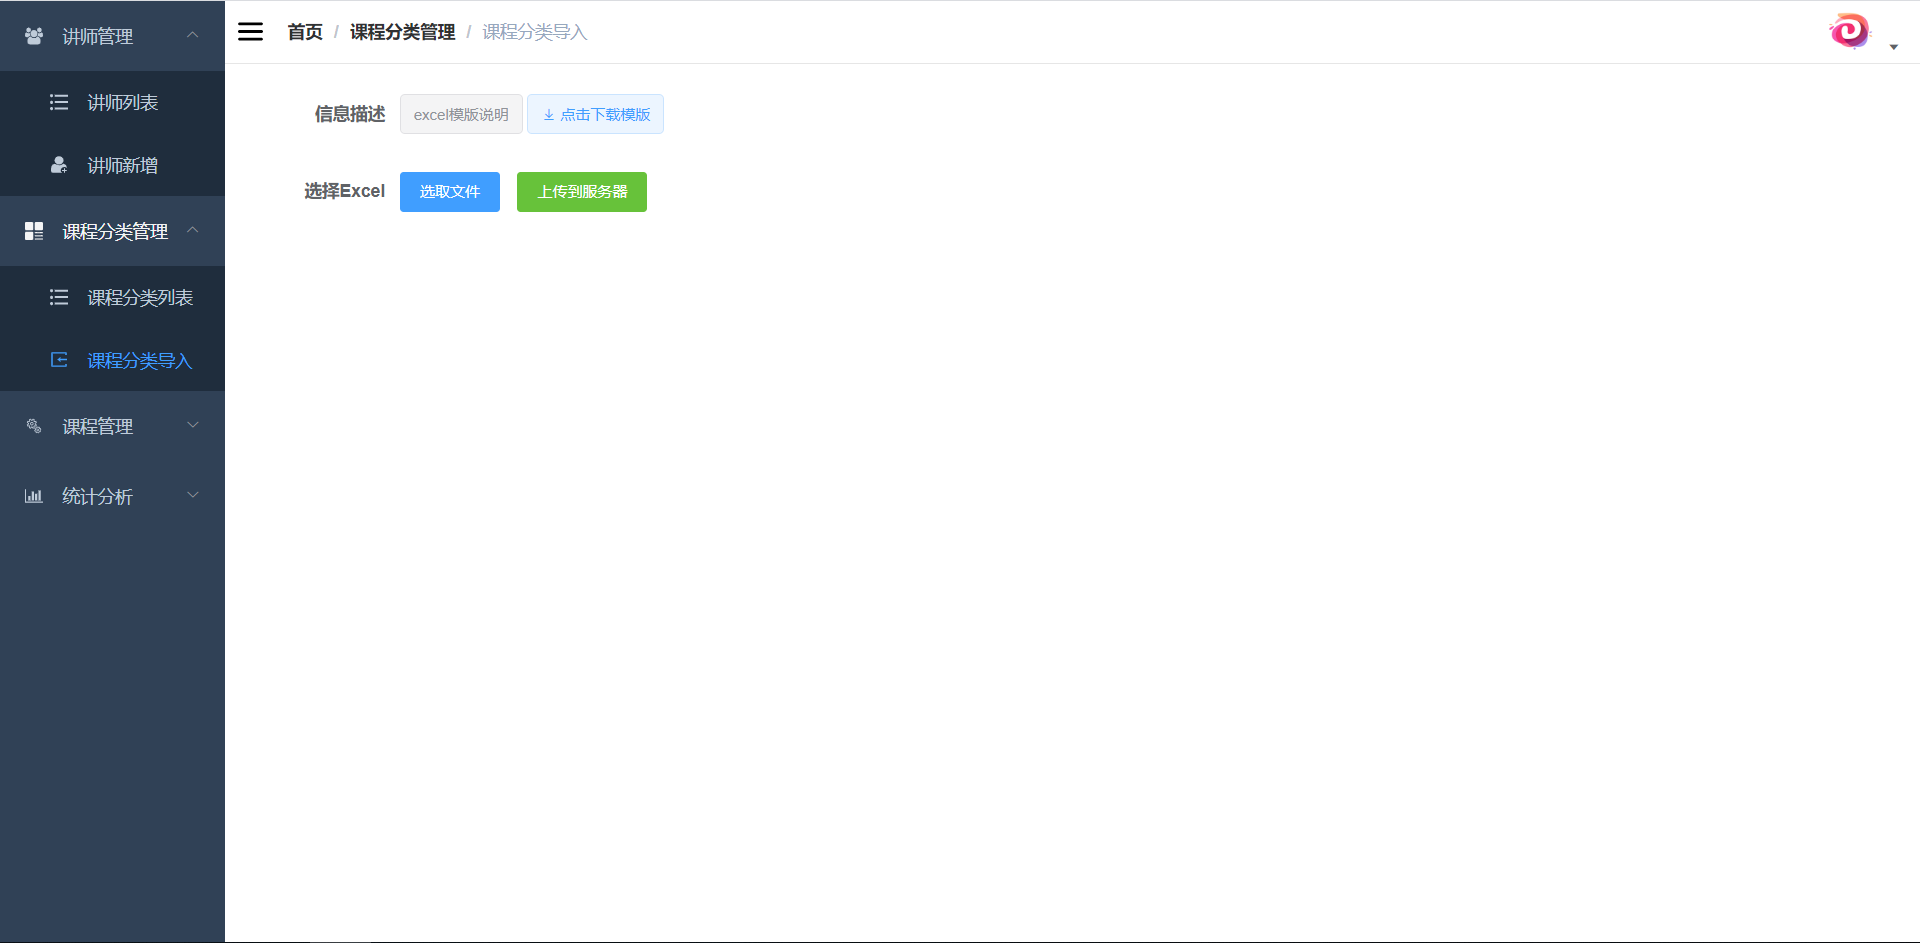Image resolution: width=1920 pixels, height=943 pixels.
Task: Click the import icon beside 课程分类导入
Action: point(59,360)
